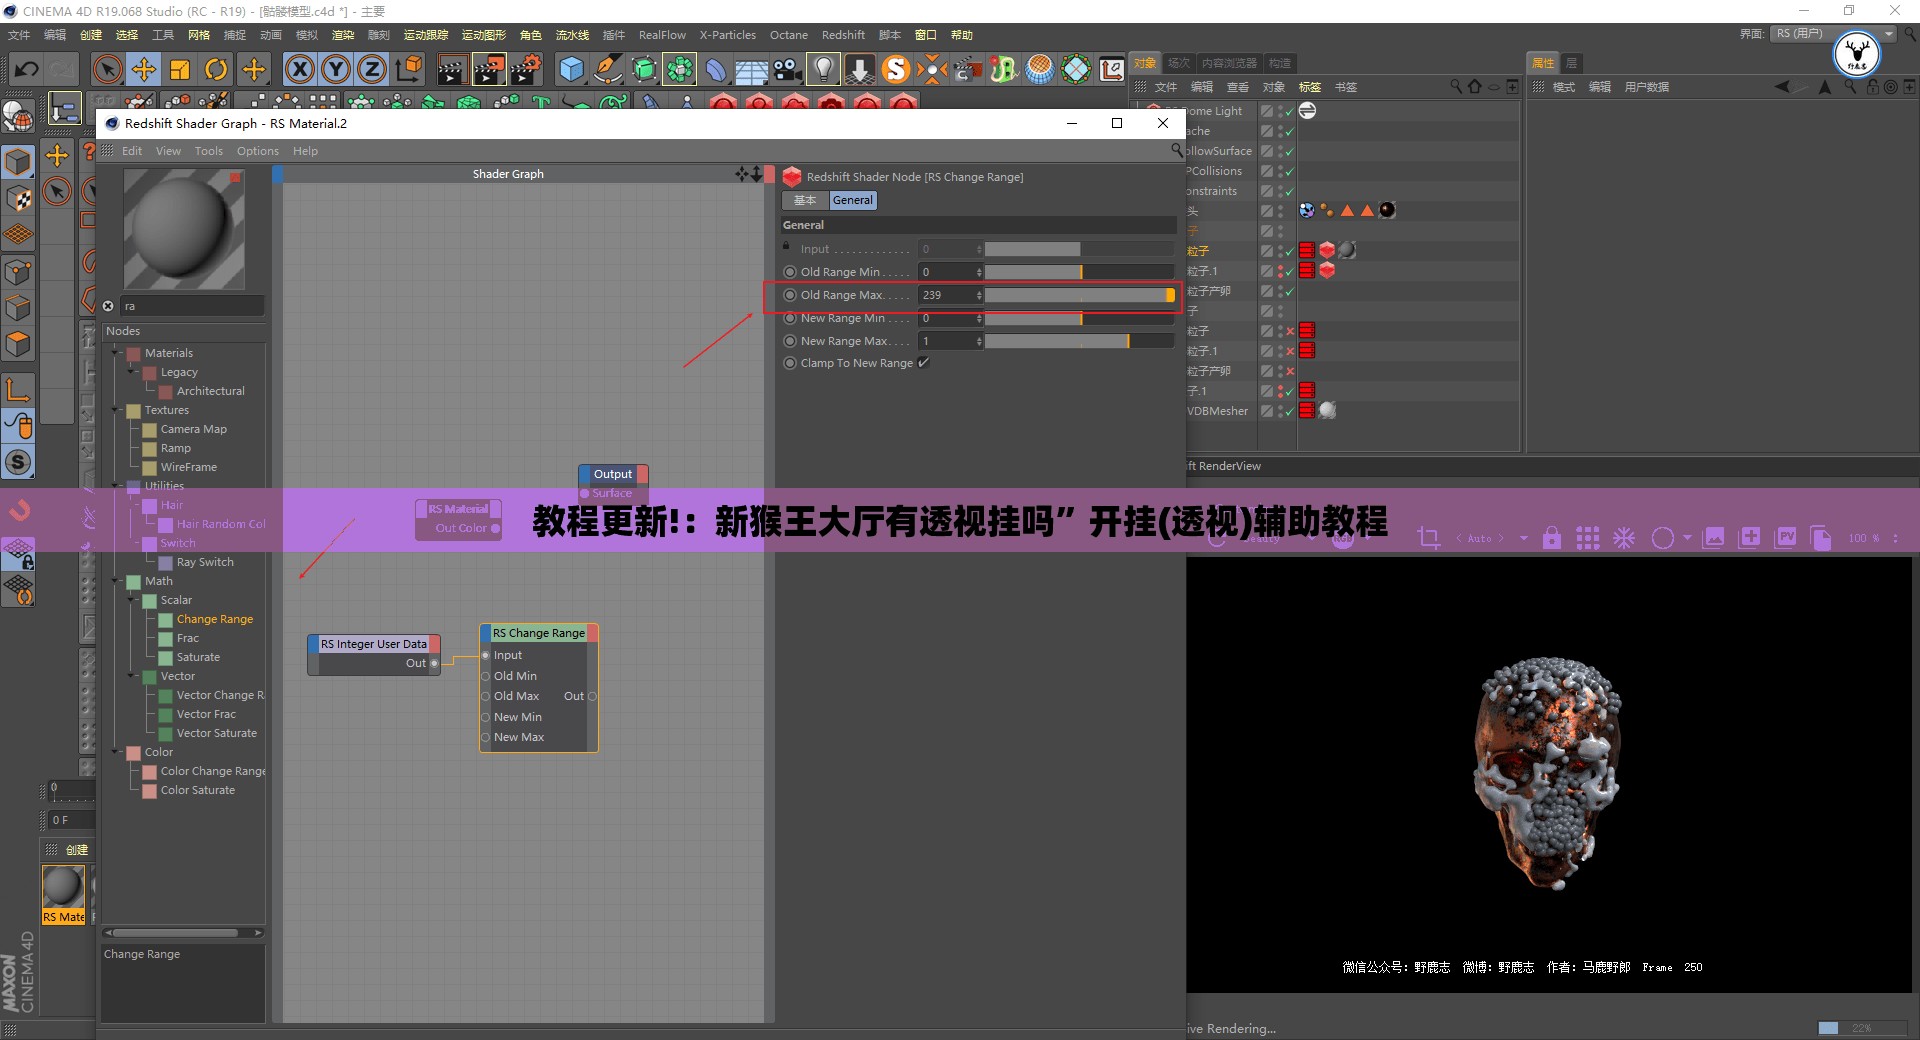Click the home icon in Object Manager
The image size is (1920, 1040).
click(1474, 87)
